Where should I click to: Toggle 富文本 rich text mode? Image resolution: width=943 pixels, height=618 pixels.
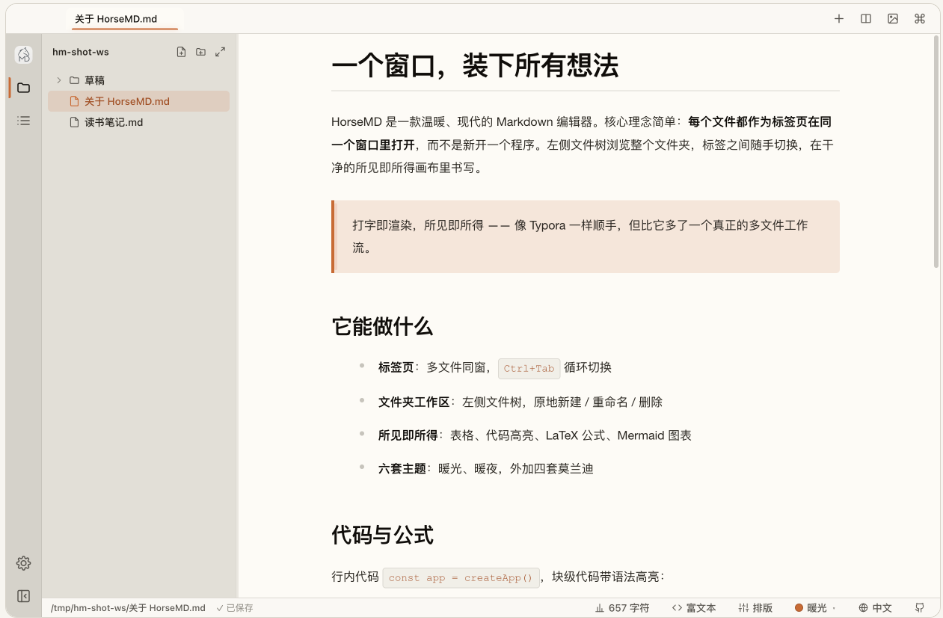click(x=694, y=608)
